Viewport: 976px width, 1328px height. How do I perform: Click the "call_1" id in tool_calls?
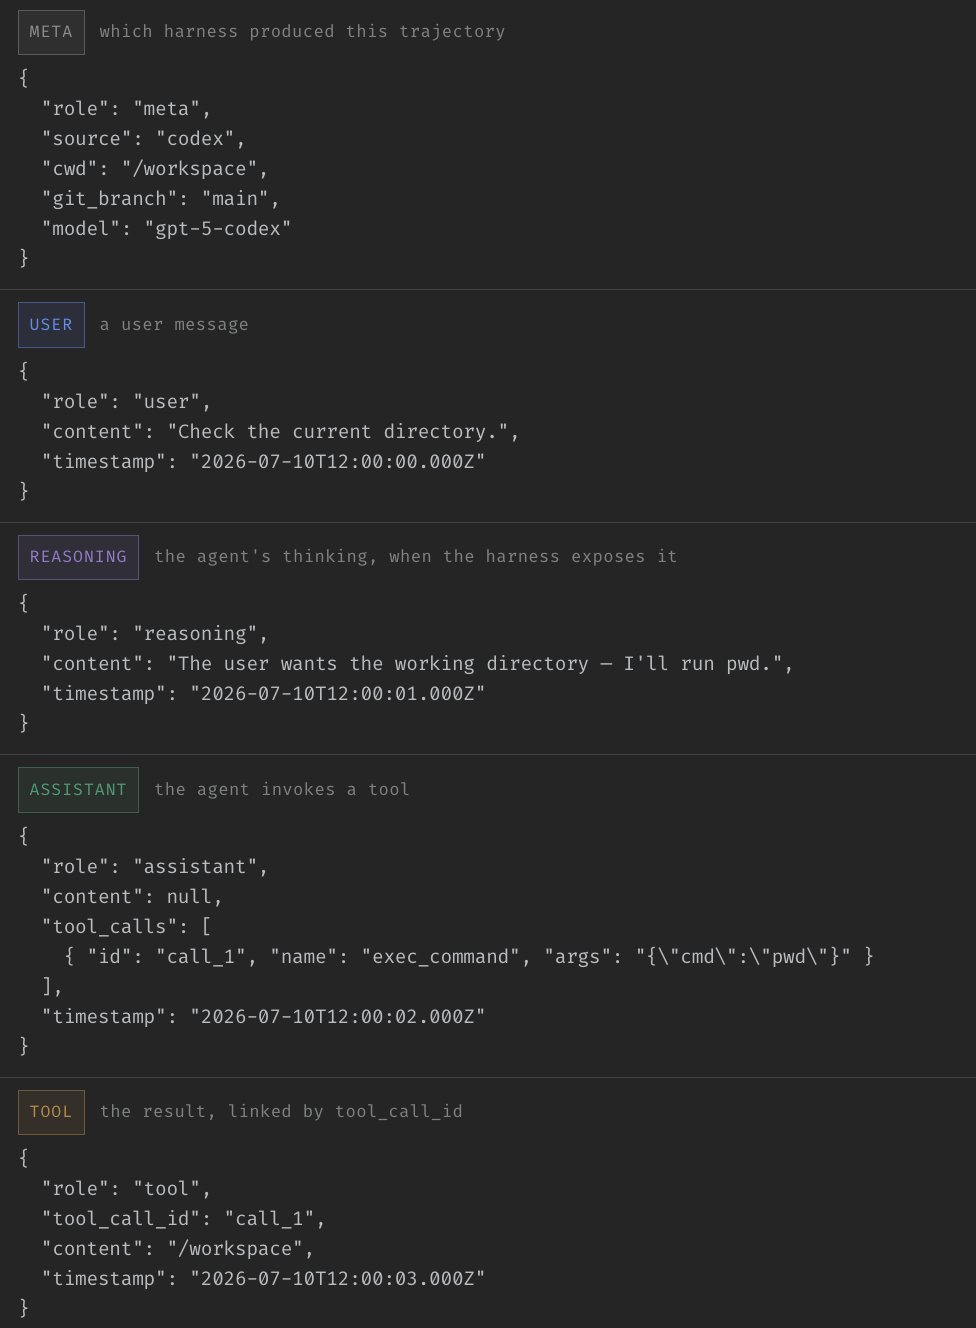pyautogui.click(x=200, y=957)
